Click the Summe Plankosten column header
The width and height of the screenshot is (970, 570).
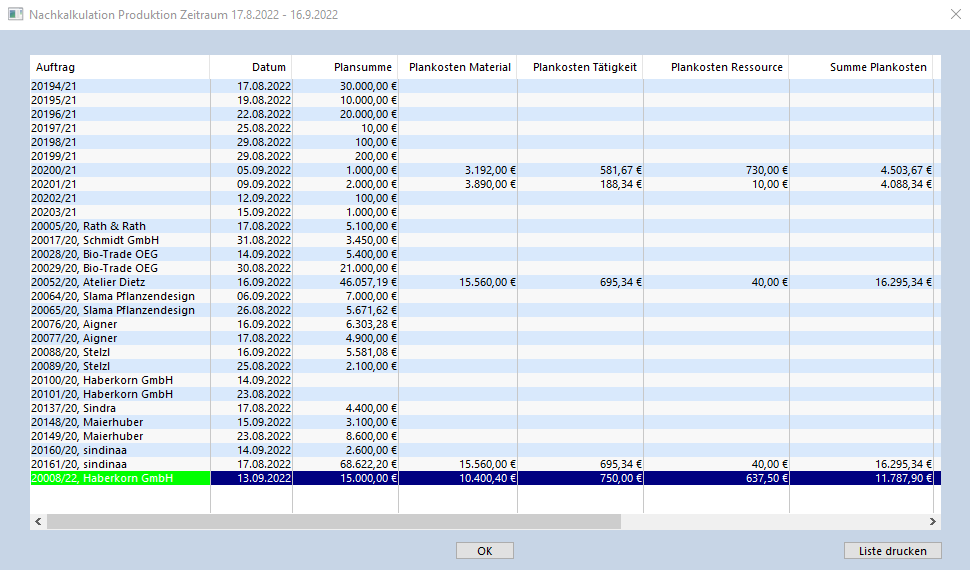(x=861, y=67)
